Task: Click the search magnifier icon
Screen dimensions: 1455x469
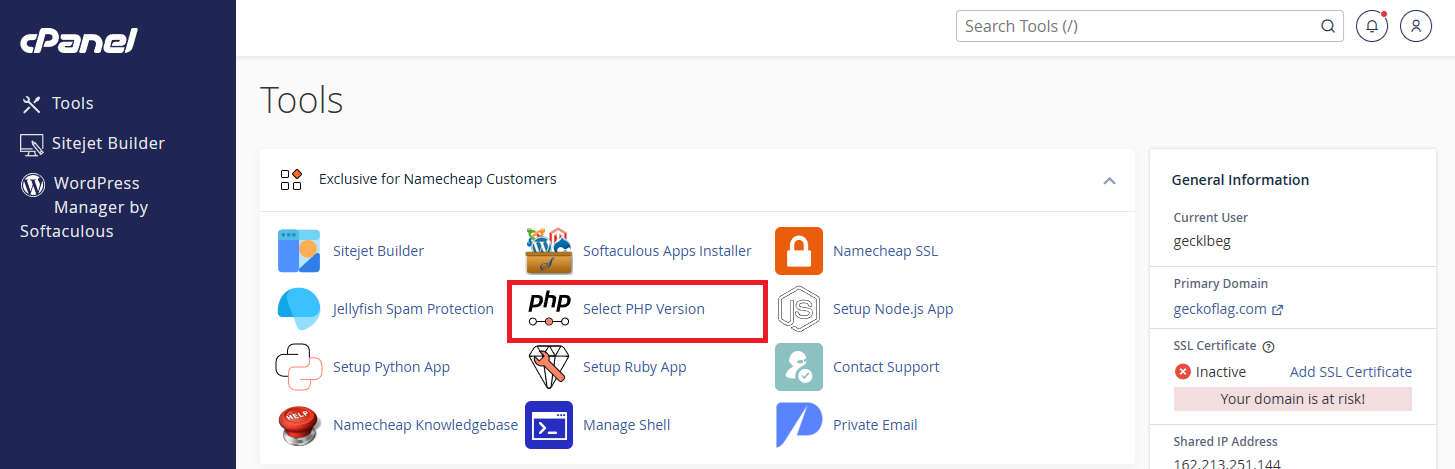Action: click(1328, 26)
